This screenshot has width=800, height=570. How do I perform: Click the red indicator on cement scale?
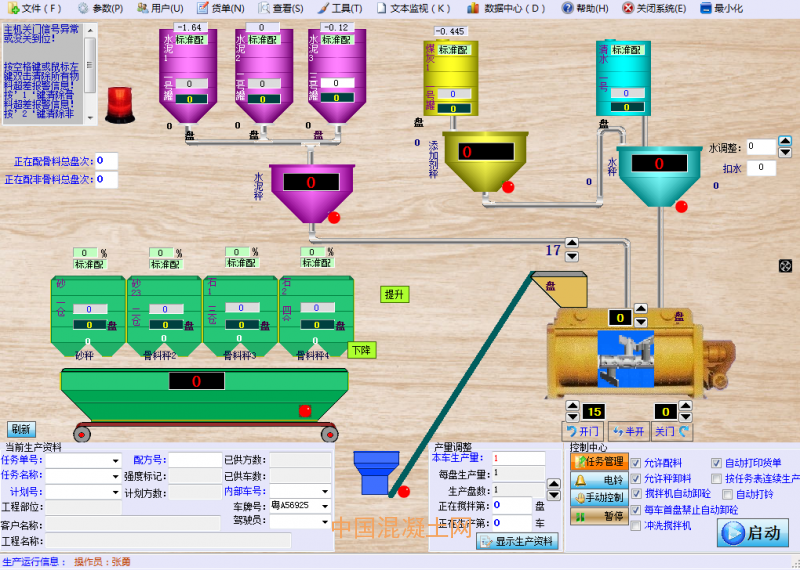click(334, 218)
